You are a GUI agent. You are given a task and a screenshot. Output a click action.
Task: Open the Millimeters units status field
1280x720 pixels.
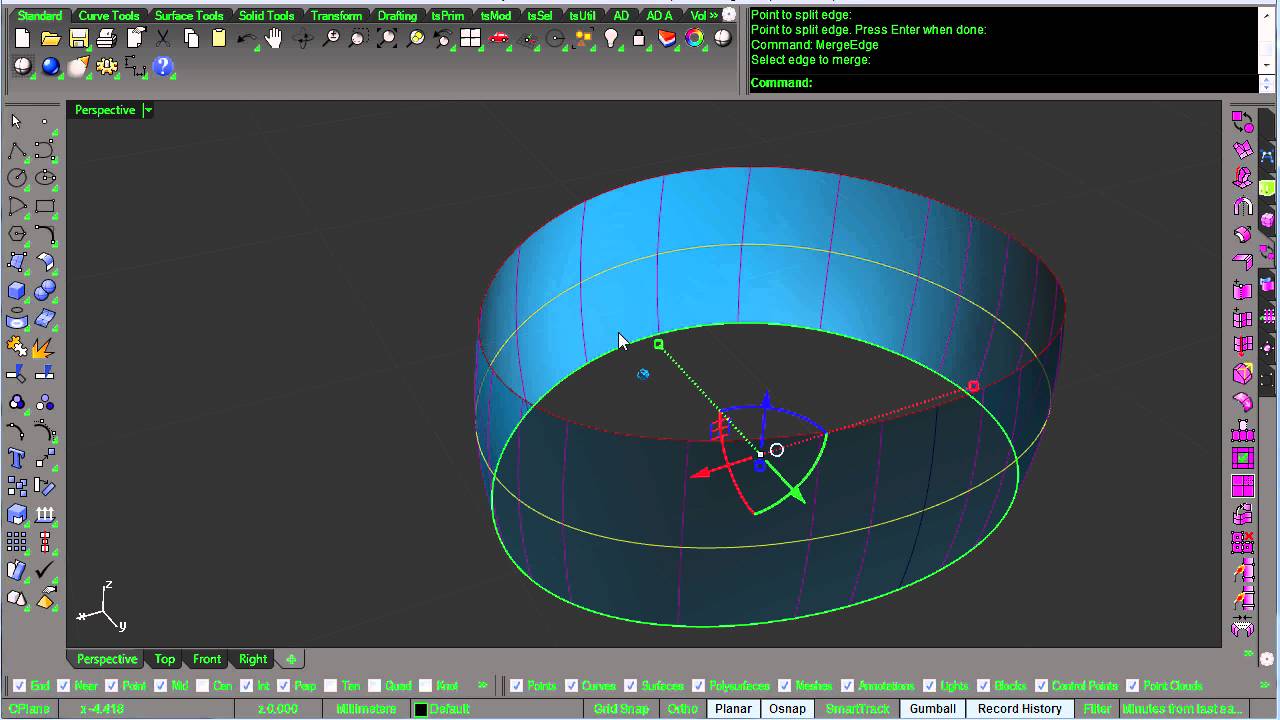(366, 709)
